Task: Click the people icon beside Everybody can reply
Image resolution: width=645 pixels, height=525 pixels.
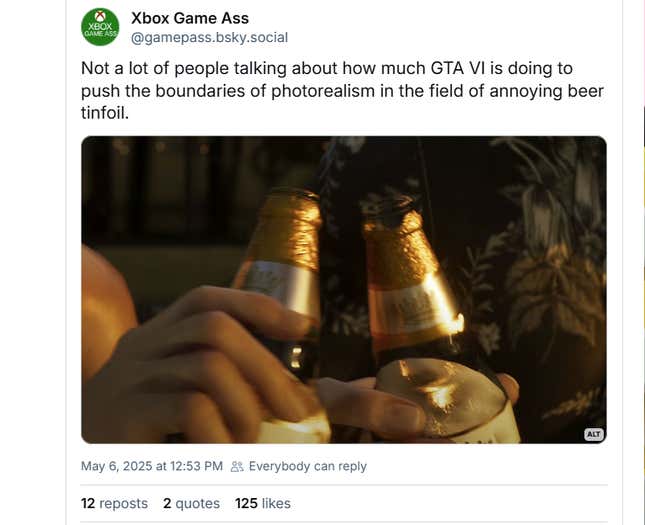Action: coord(237,466)
